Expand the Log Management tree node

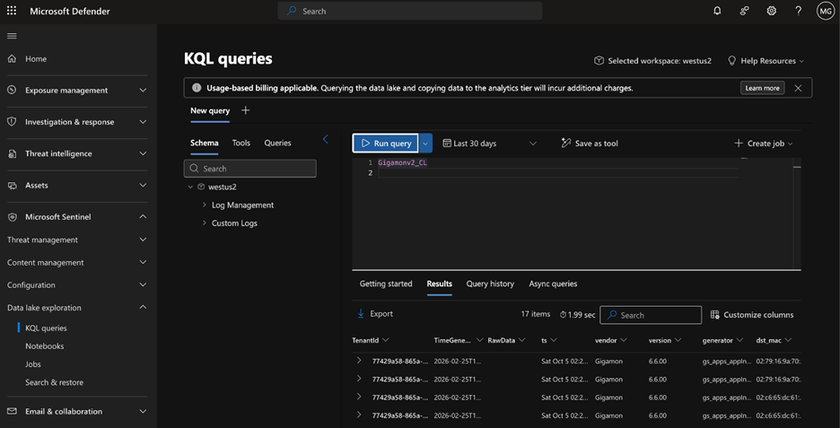pyautogui.click(x=205, y=205)
